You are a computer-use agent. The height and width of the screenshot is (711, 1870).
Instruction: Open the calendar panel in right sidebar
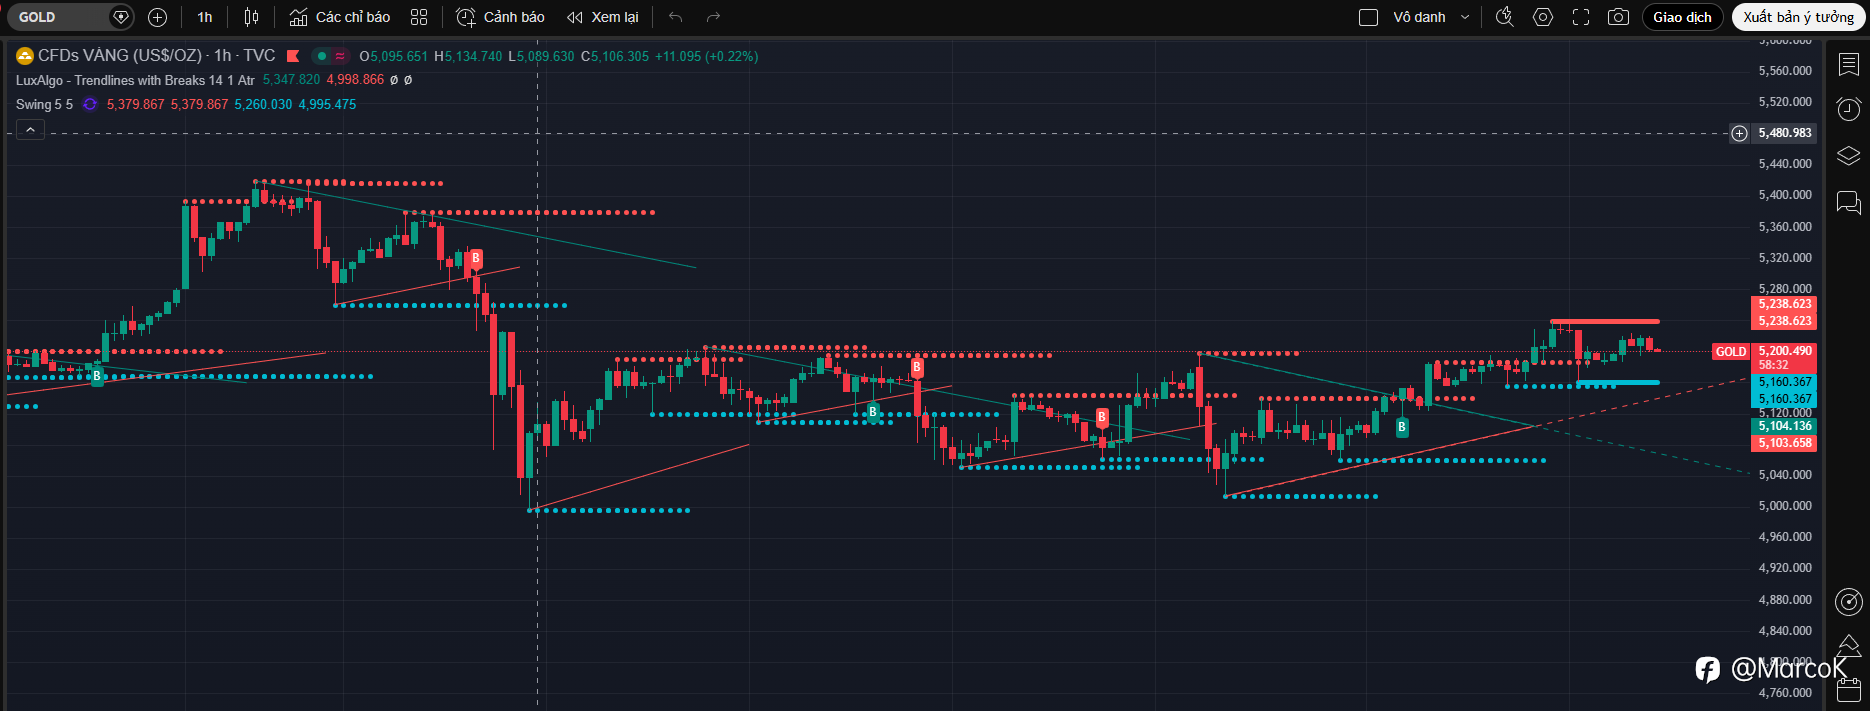point(1849,689)
